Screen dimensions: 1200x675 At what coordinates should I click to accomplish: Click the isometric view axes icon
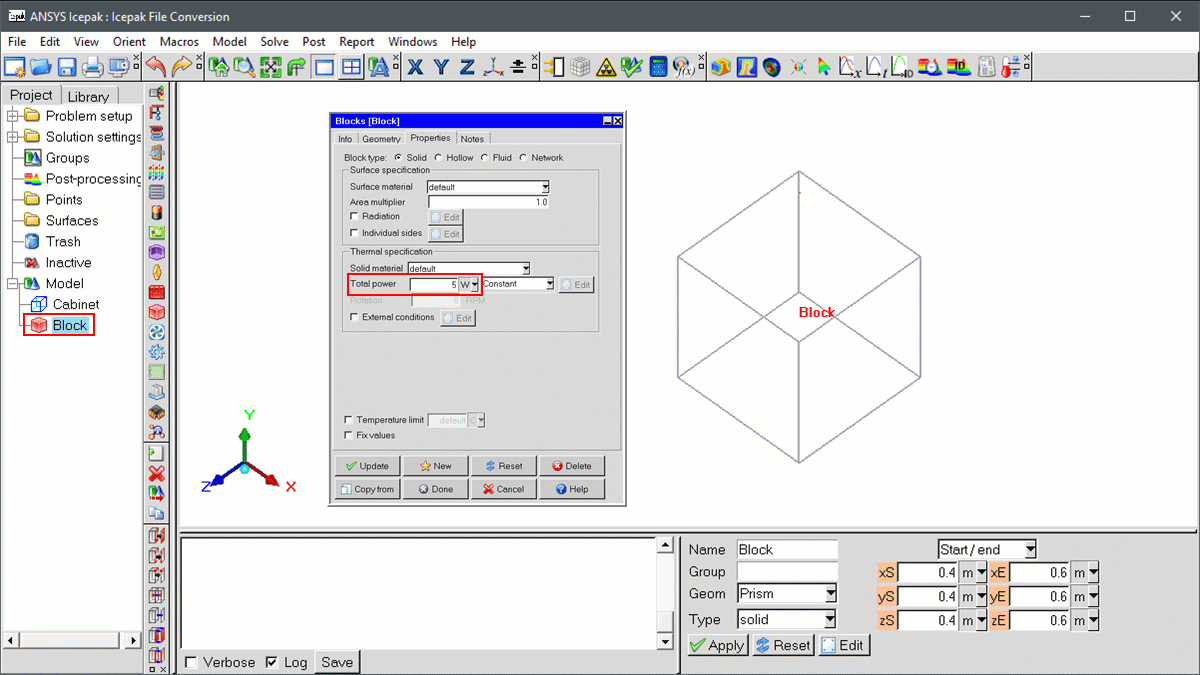tap(493, 67)
